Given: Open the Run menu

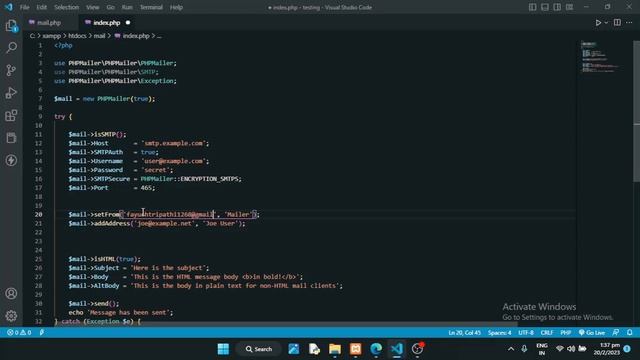Looking at the screenshot, I should [x=127, y=7].
